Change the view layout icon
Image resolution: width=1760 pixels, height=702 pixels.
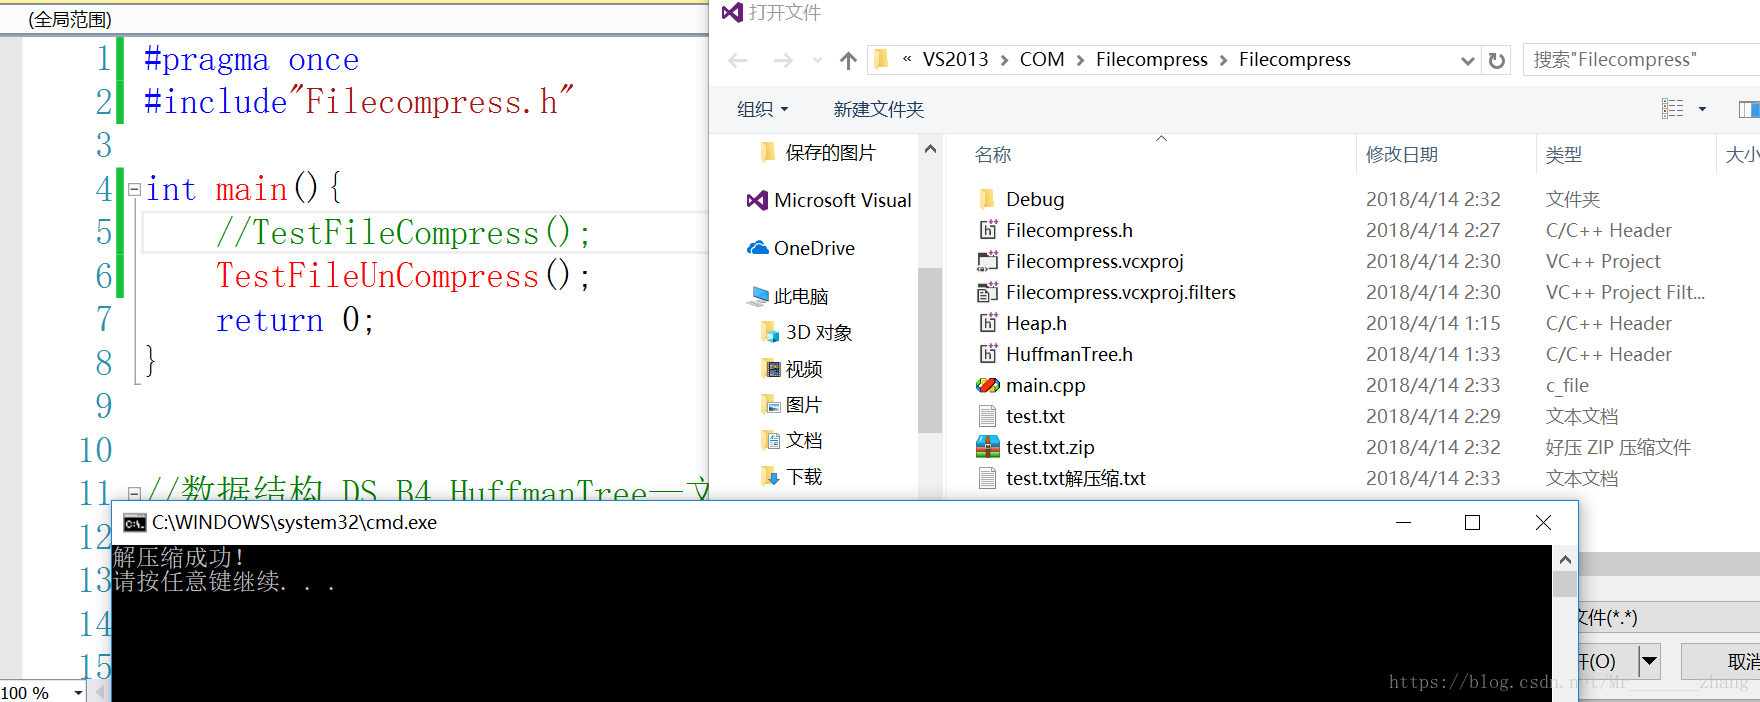[1672, 109]
